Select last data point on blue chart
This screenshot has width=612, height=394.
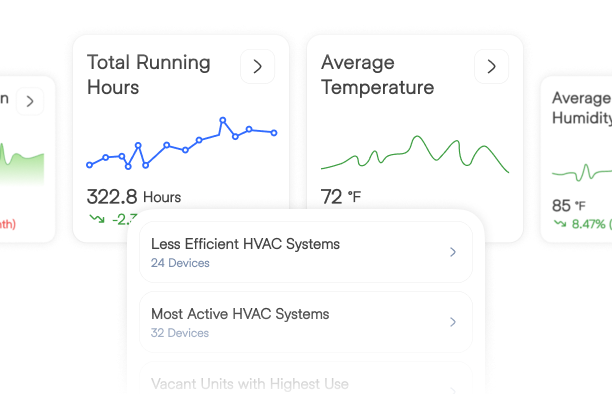pos(274,133)
